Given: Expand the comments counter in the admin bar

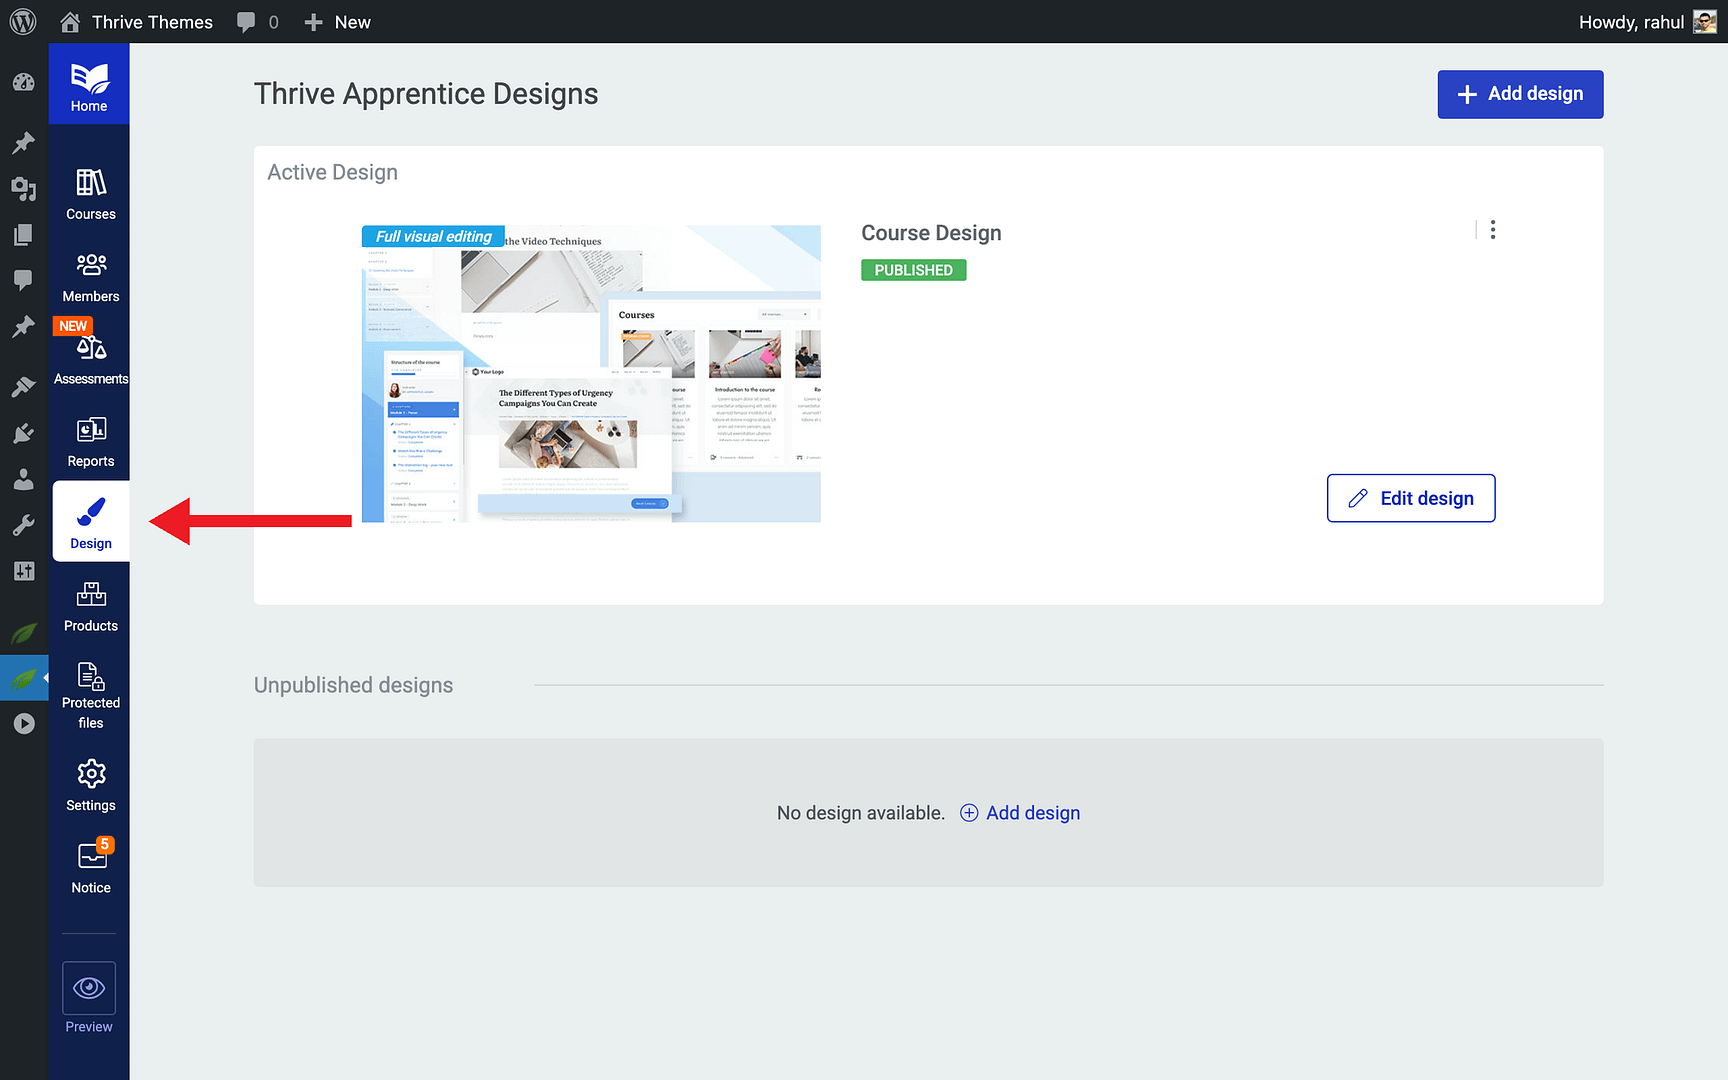Looking at the screenshot, I should click(257, 21).
